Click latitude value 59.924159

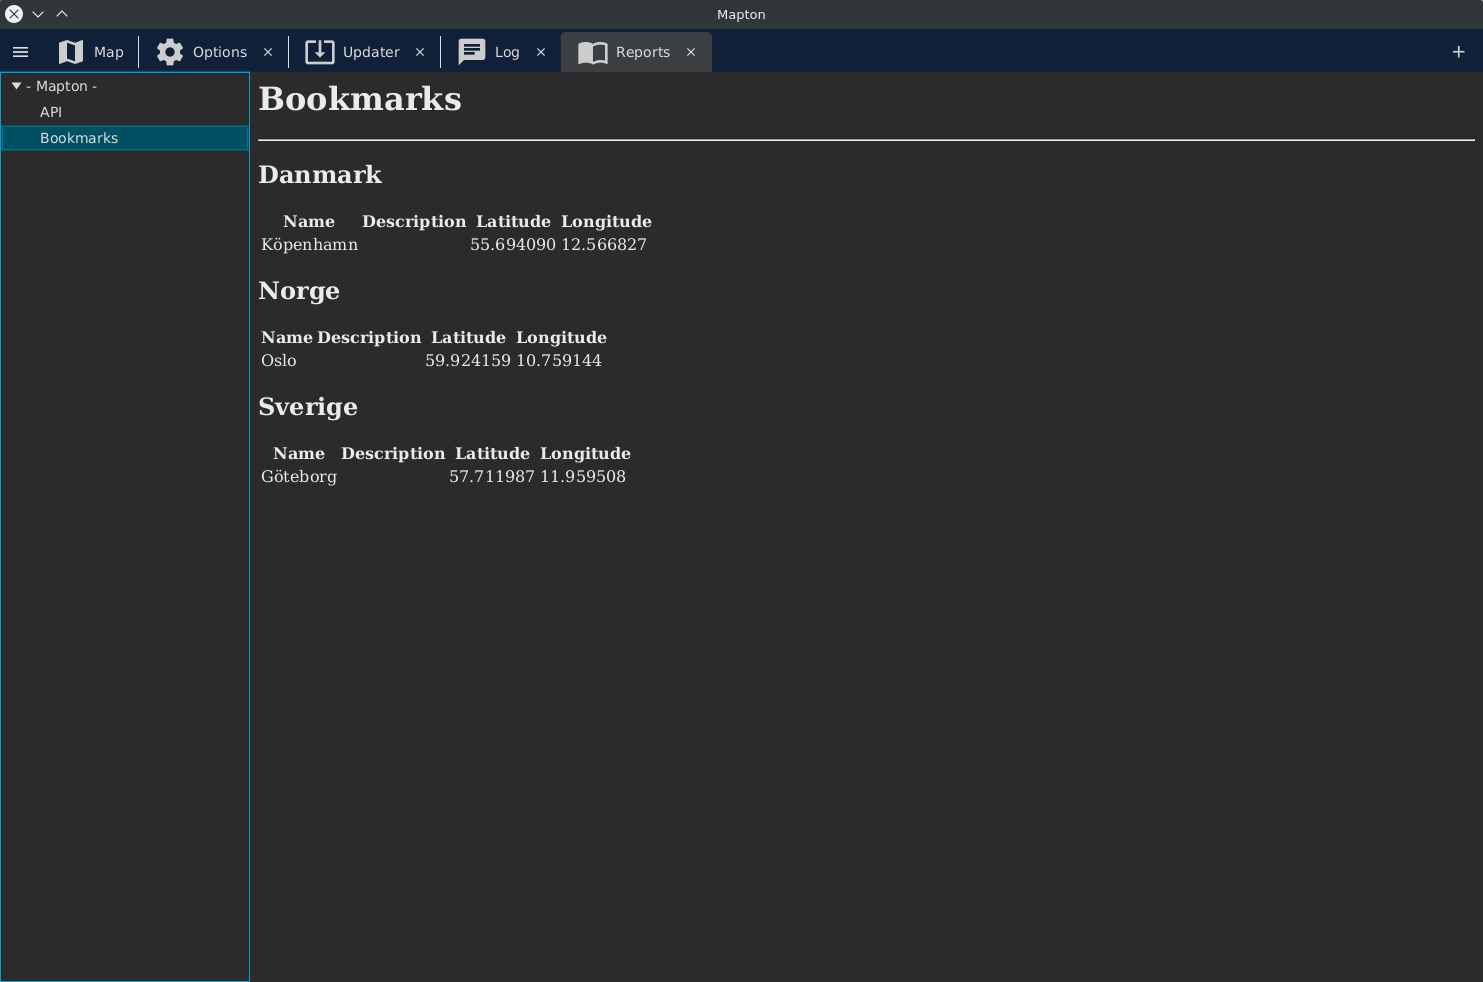click(x=468, y=360)
